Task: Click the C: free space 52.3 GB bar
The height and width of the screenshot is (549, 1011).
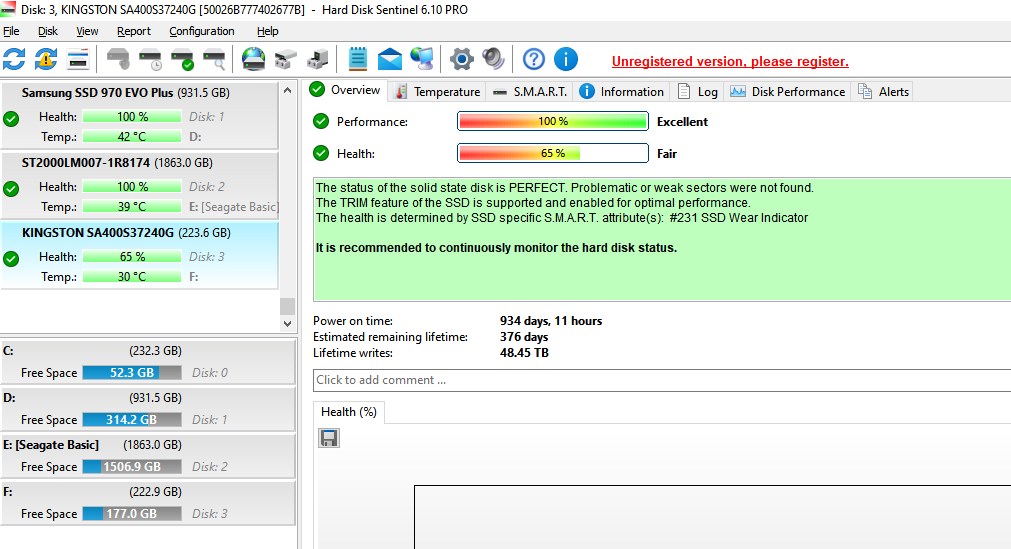Action: (x=132, y=373)
